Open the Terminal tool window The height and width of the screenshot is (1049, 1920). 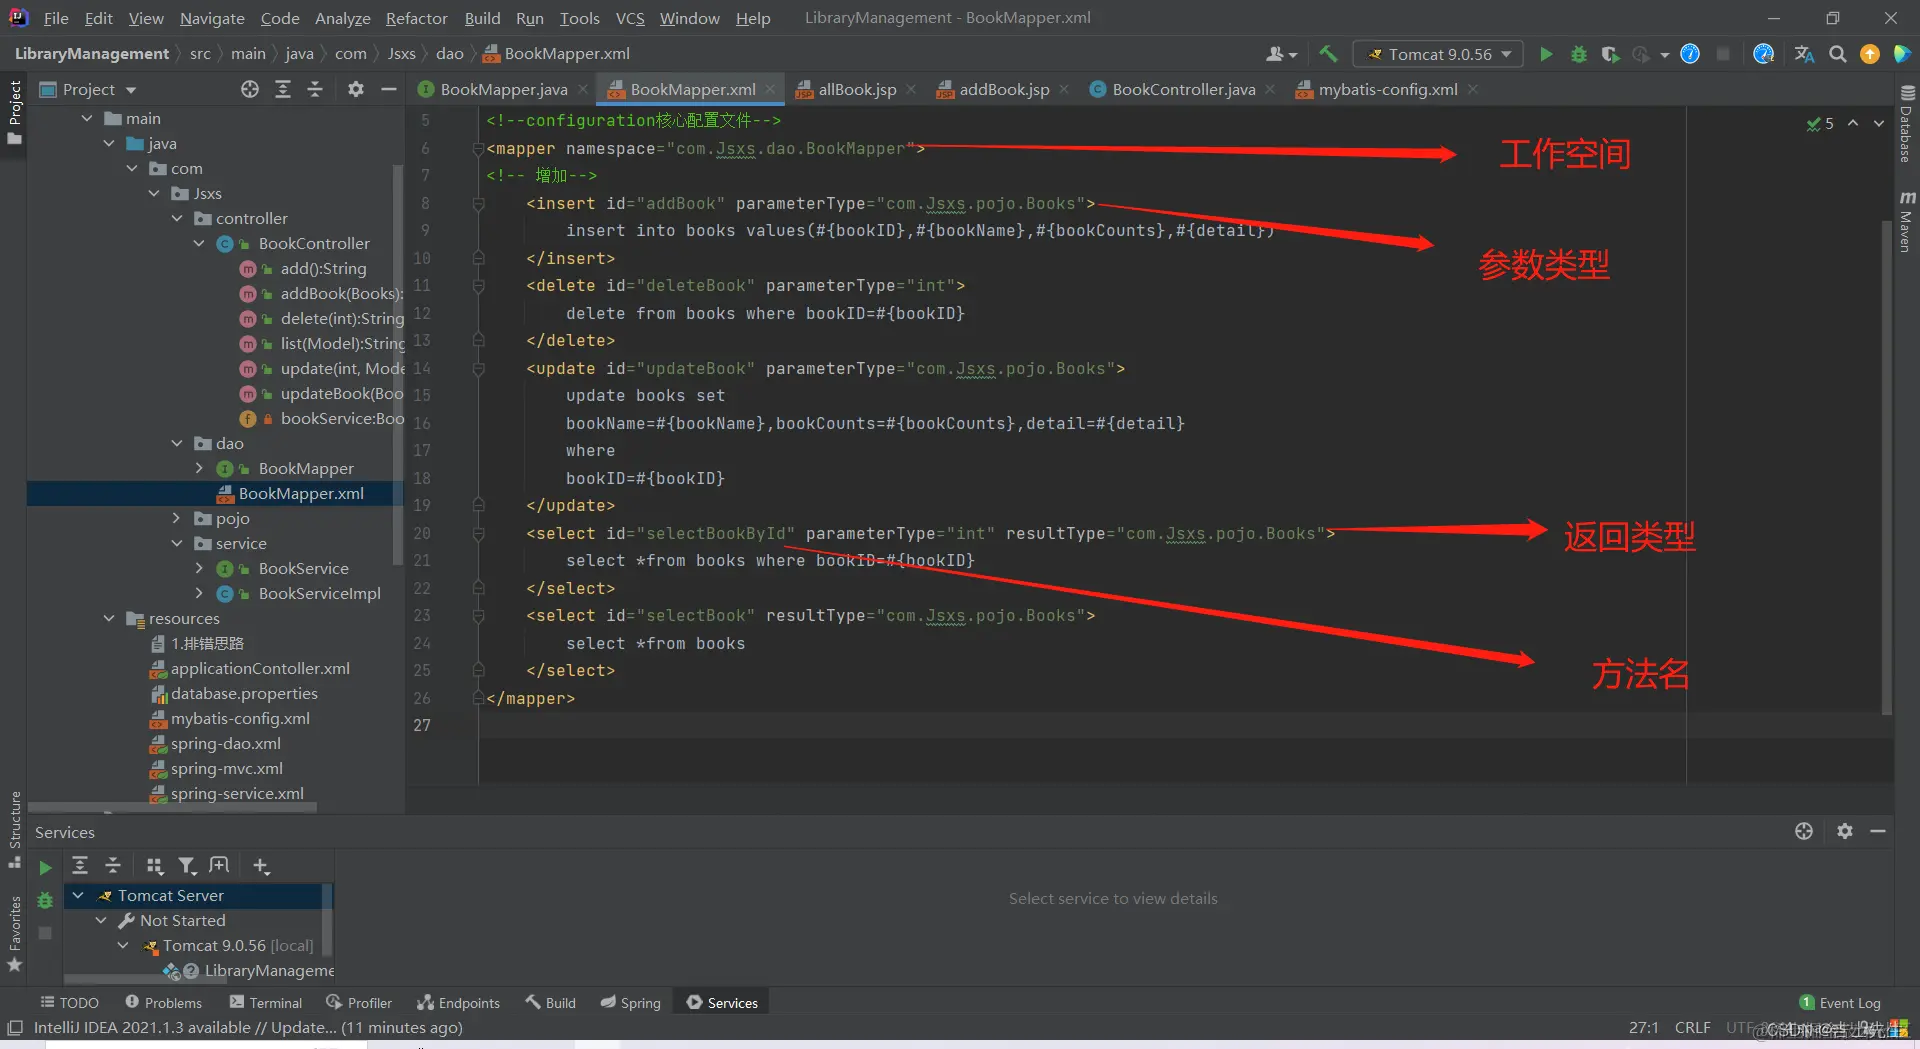coord(266,1002)
